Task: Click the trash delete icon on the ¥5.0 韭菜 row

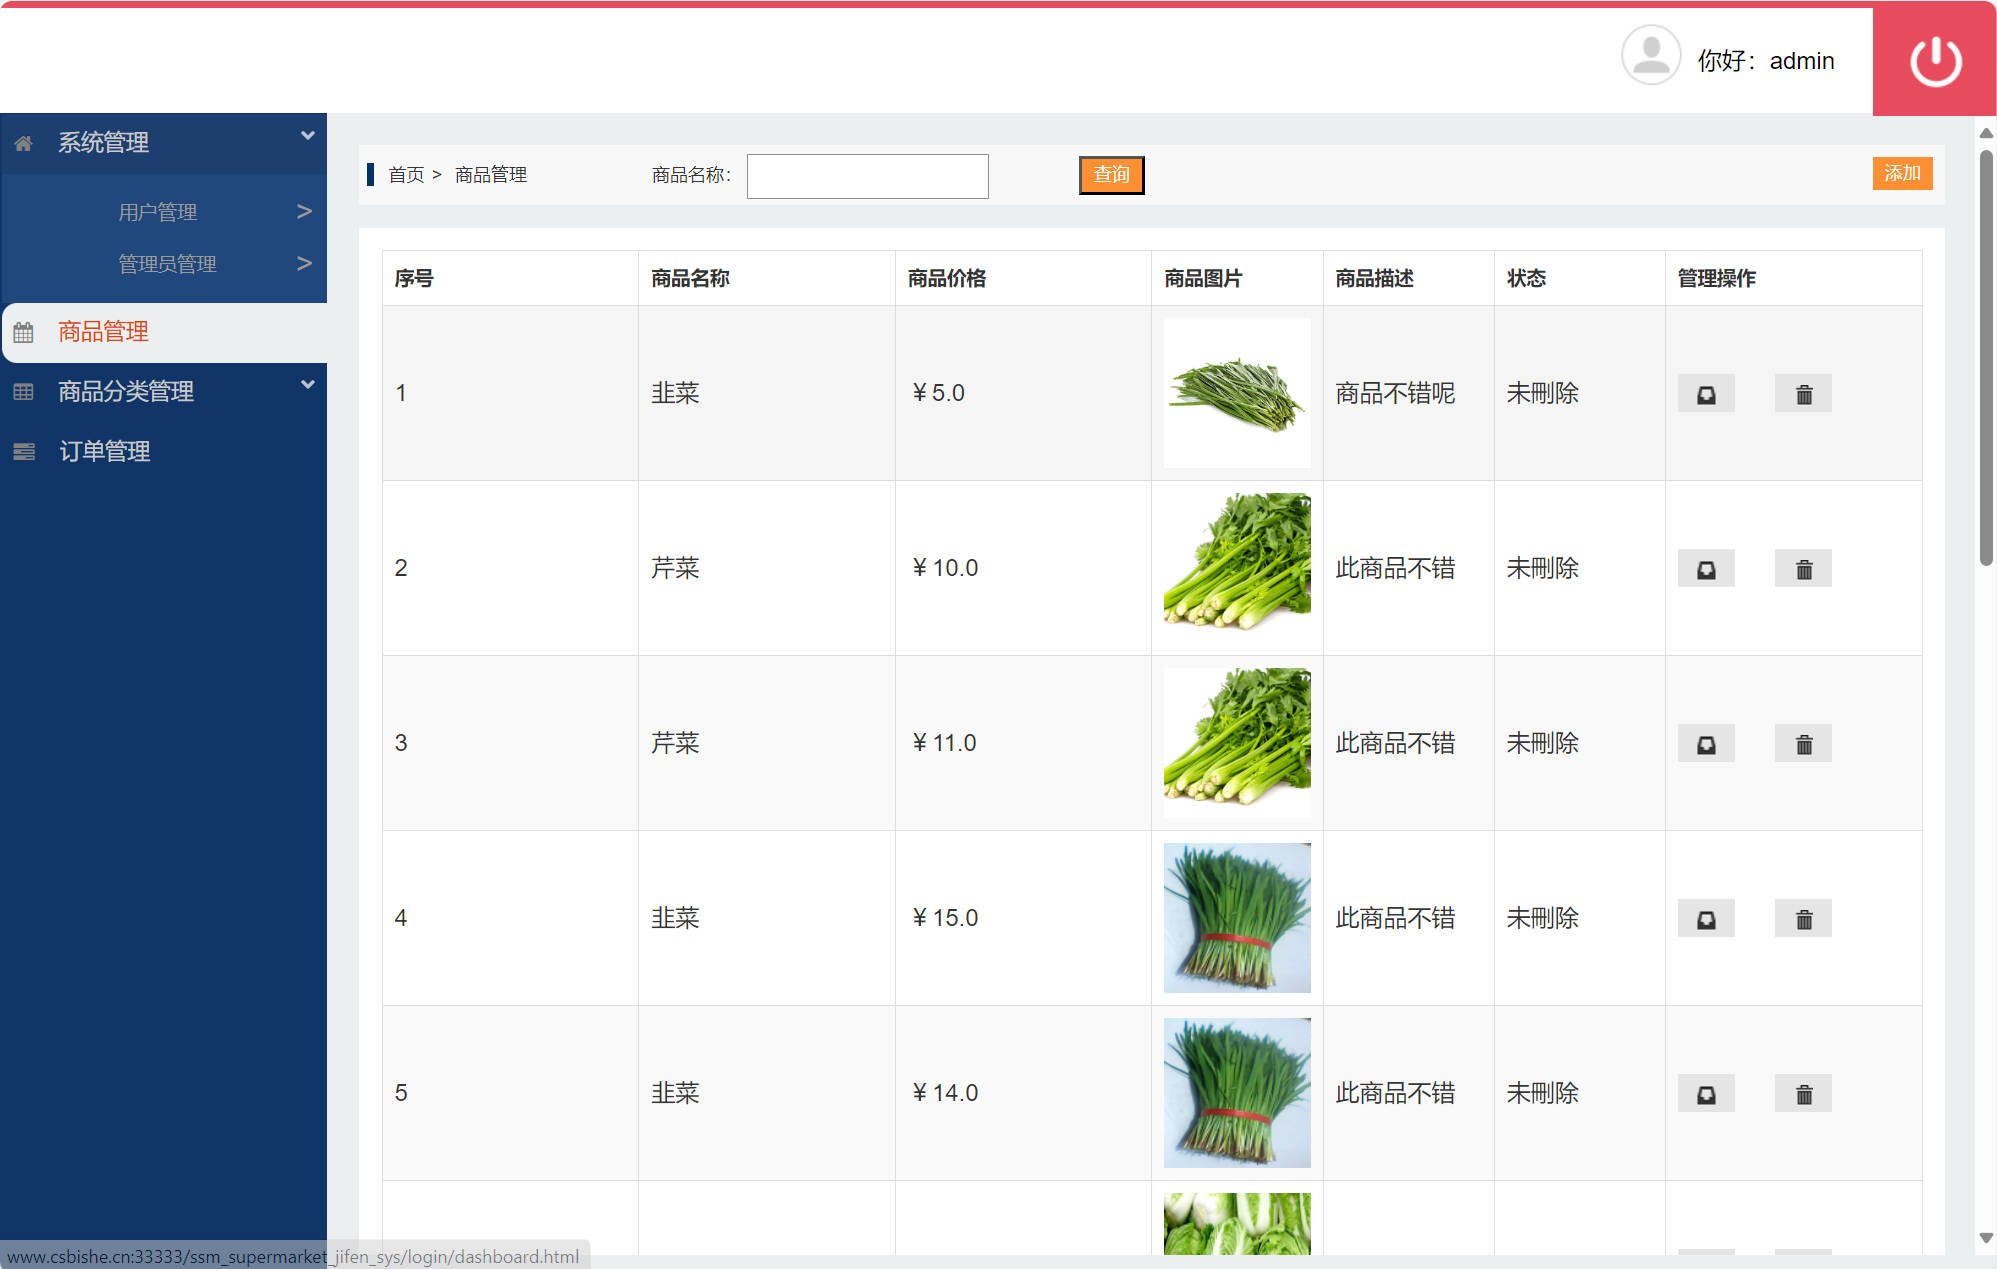Action: point(1802,393)
